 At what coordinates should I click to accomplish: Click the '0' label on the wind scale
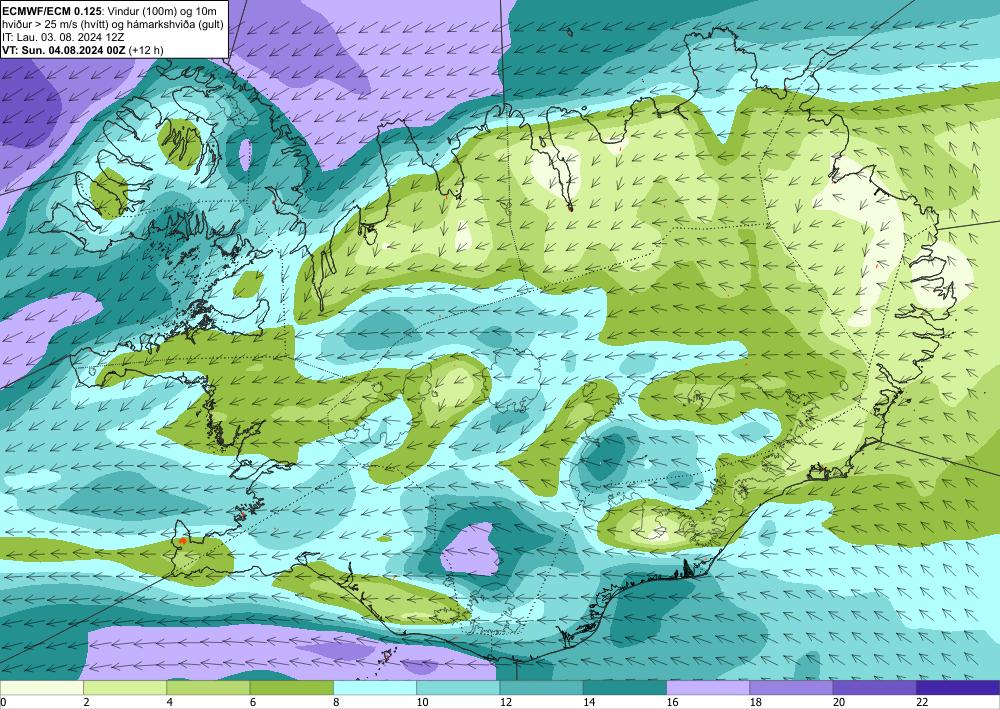[3, 702]
